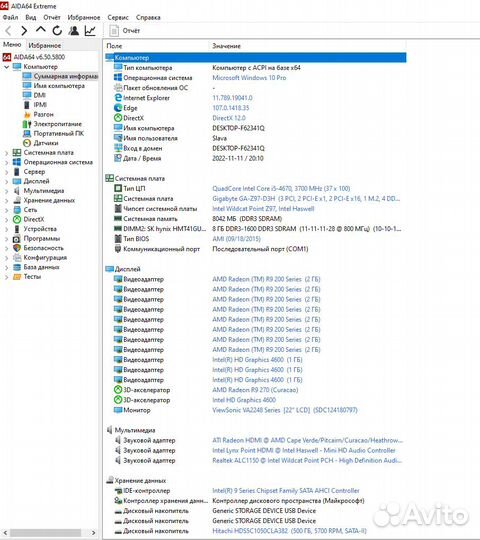This screenshot has height=540, width=480.
Task: Open the Intel Wildcat Point Z97 chipset link
Action: click(263, 209)
